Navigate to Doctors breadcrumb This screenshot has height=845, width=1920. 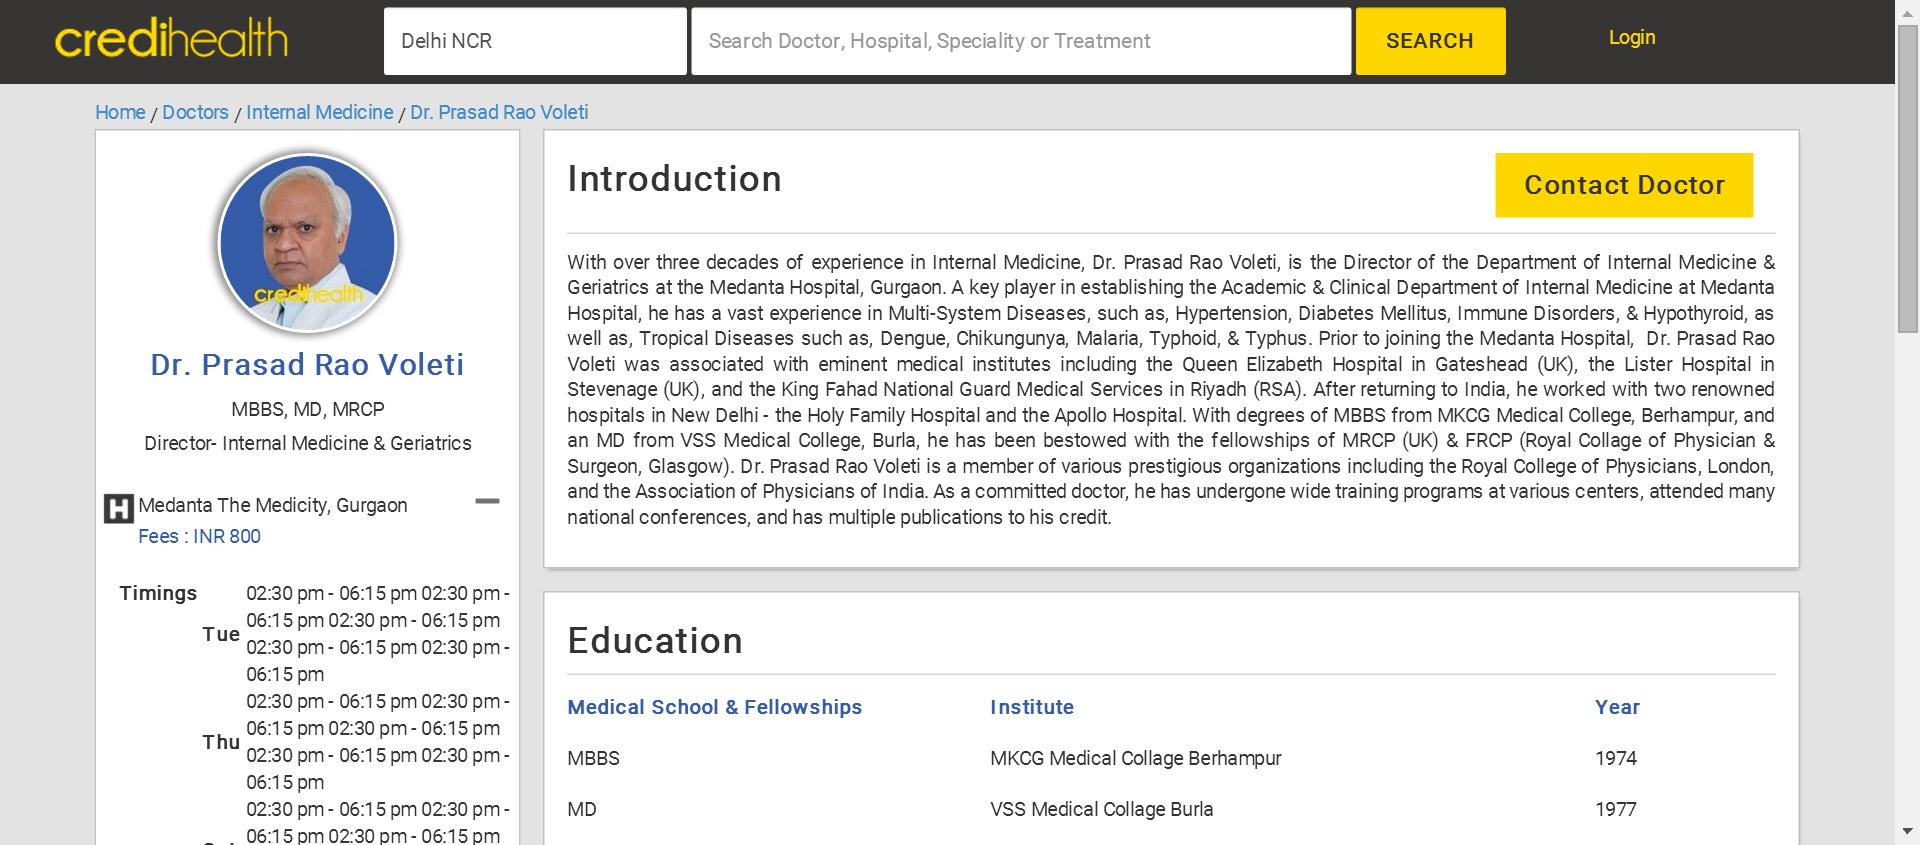195,112
